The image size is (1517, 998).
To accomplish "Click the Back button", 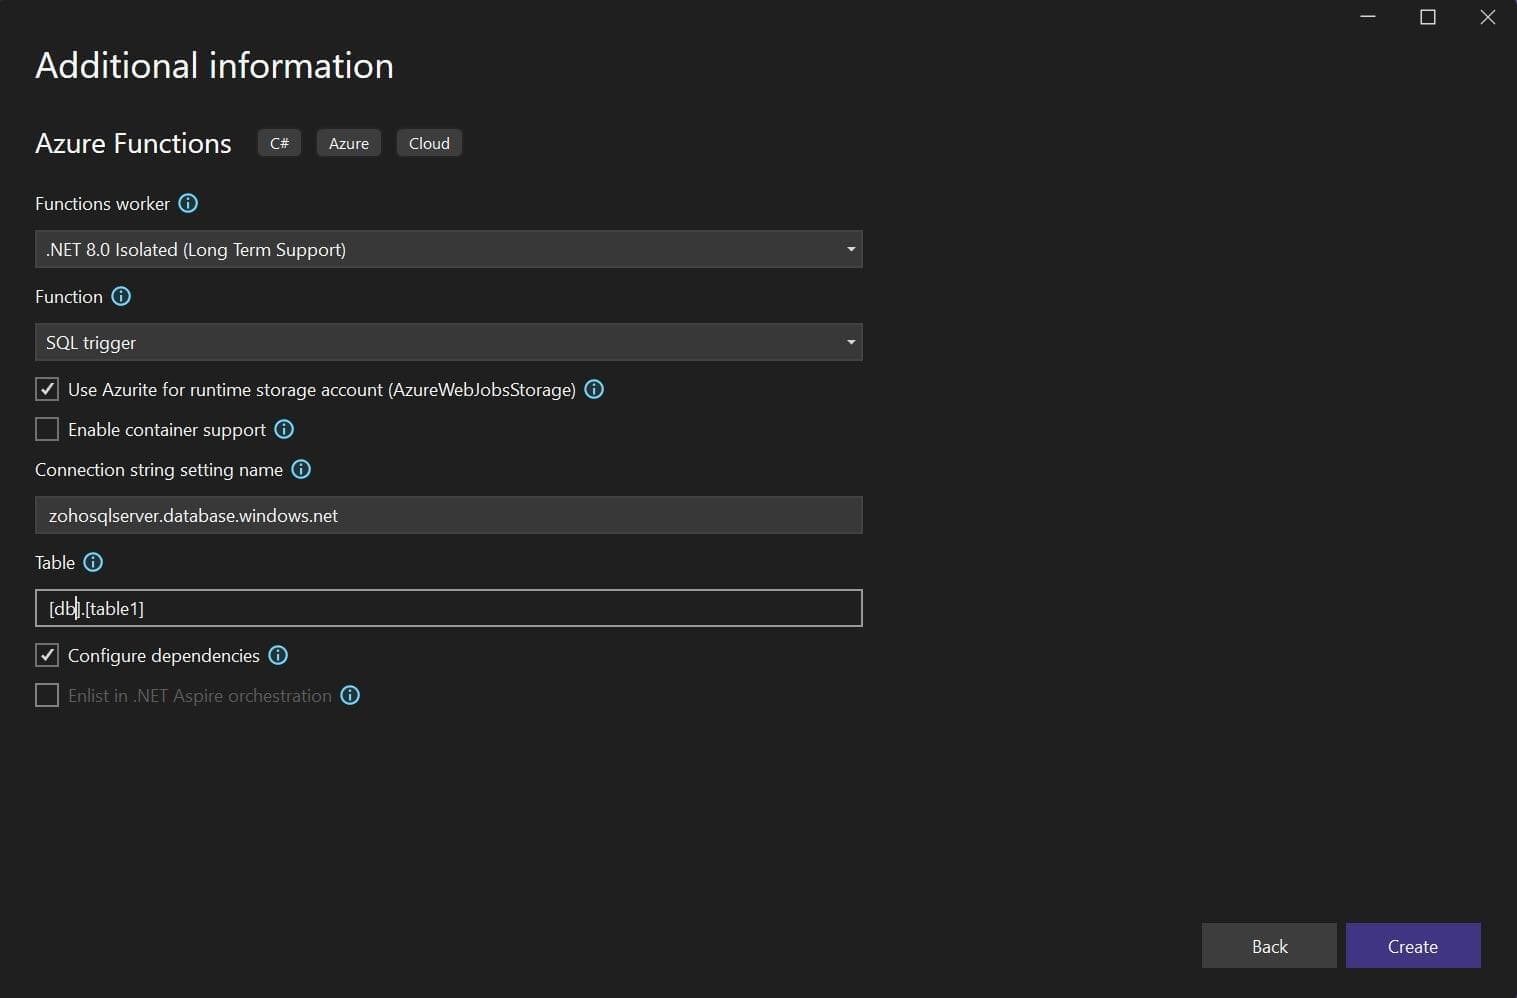I will (x=1268, y=945).
